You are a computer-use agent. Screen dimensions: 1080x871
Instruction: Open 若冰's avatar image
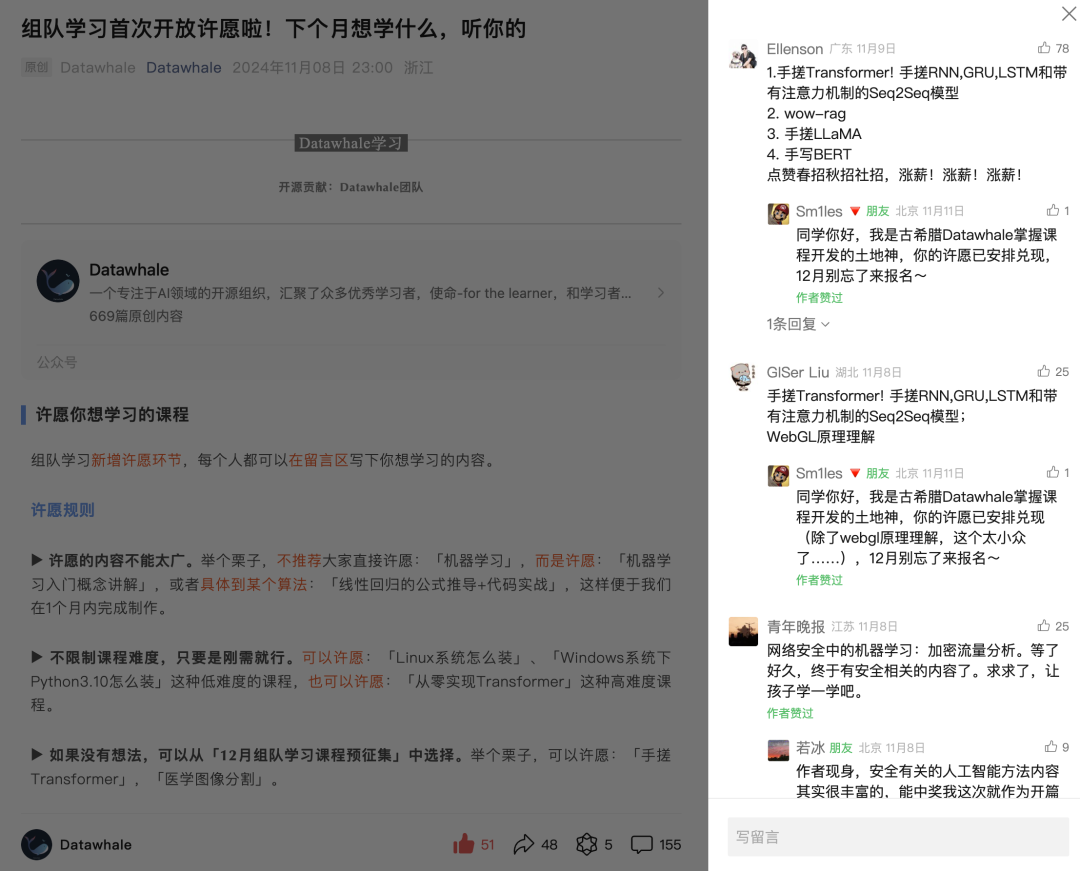coord(778,750)
